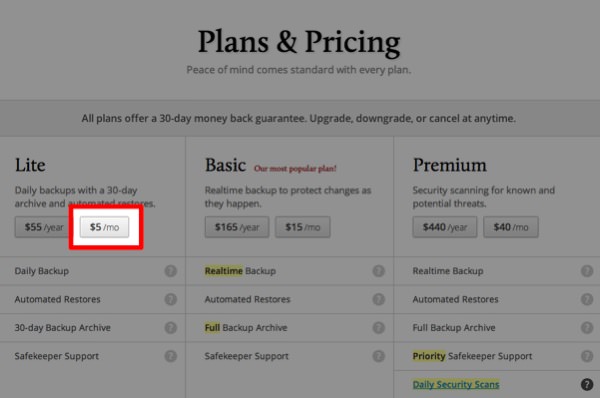Choose the Lite $5/mo plan
Screen dimensions: 600x398
104,227
